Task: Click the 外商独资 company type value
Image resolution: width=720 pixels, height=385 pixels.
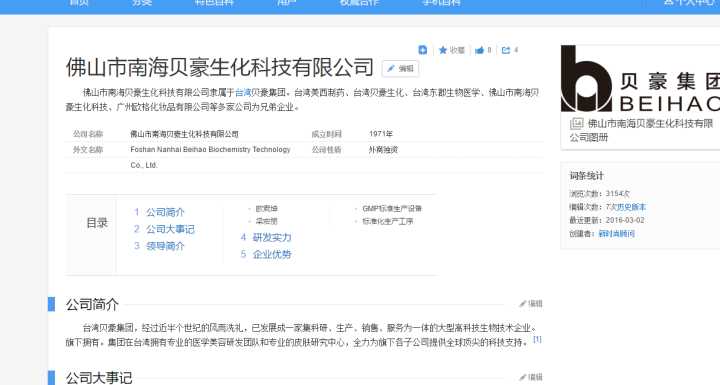Action: pos(383,150)
